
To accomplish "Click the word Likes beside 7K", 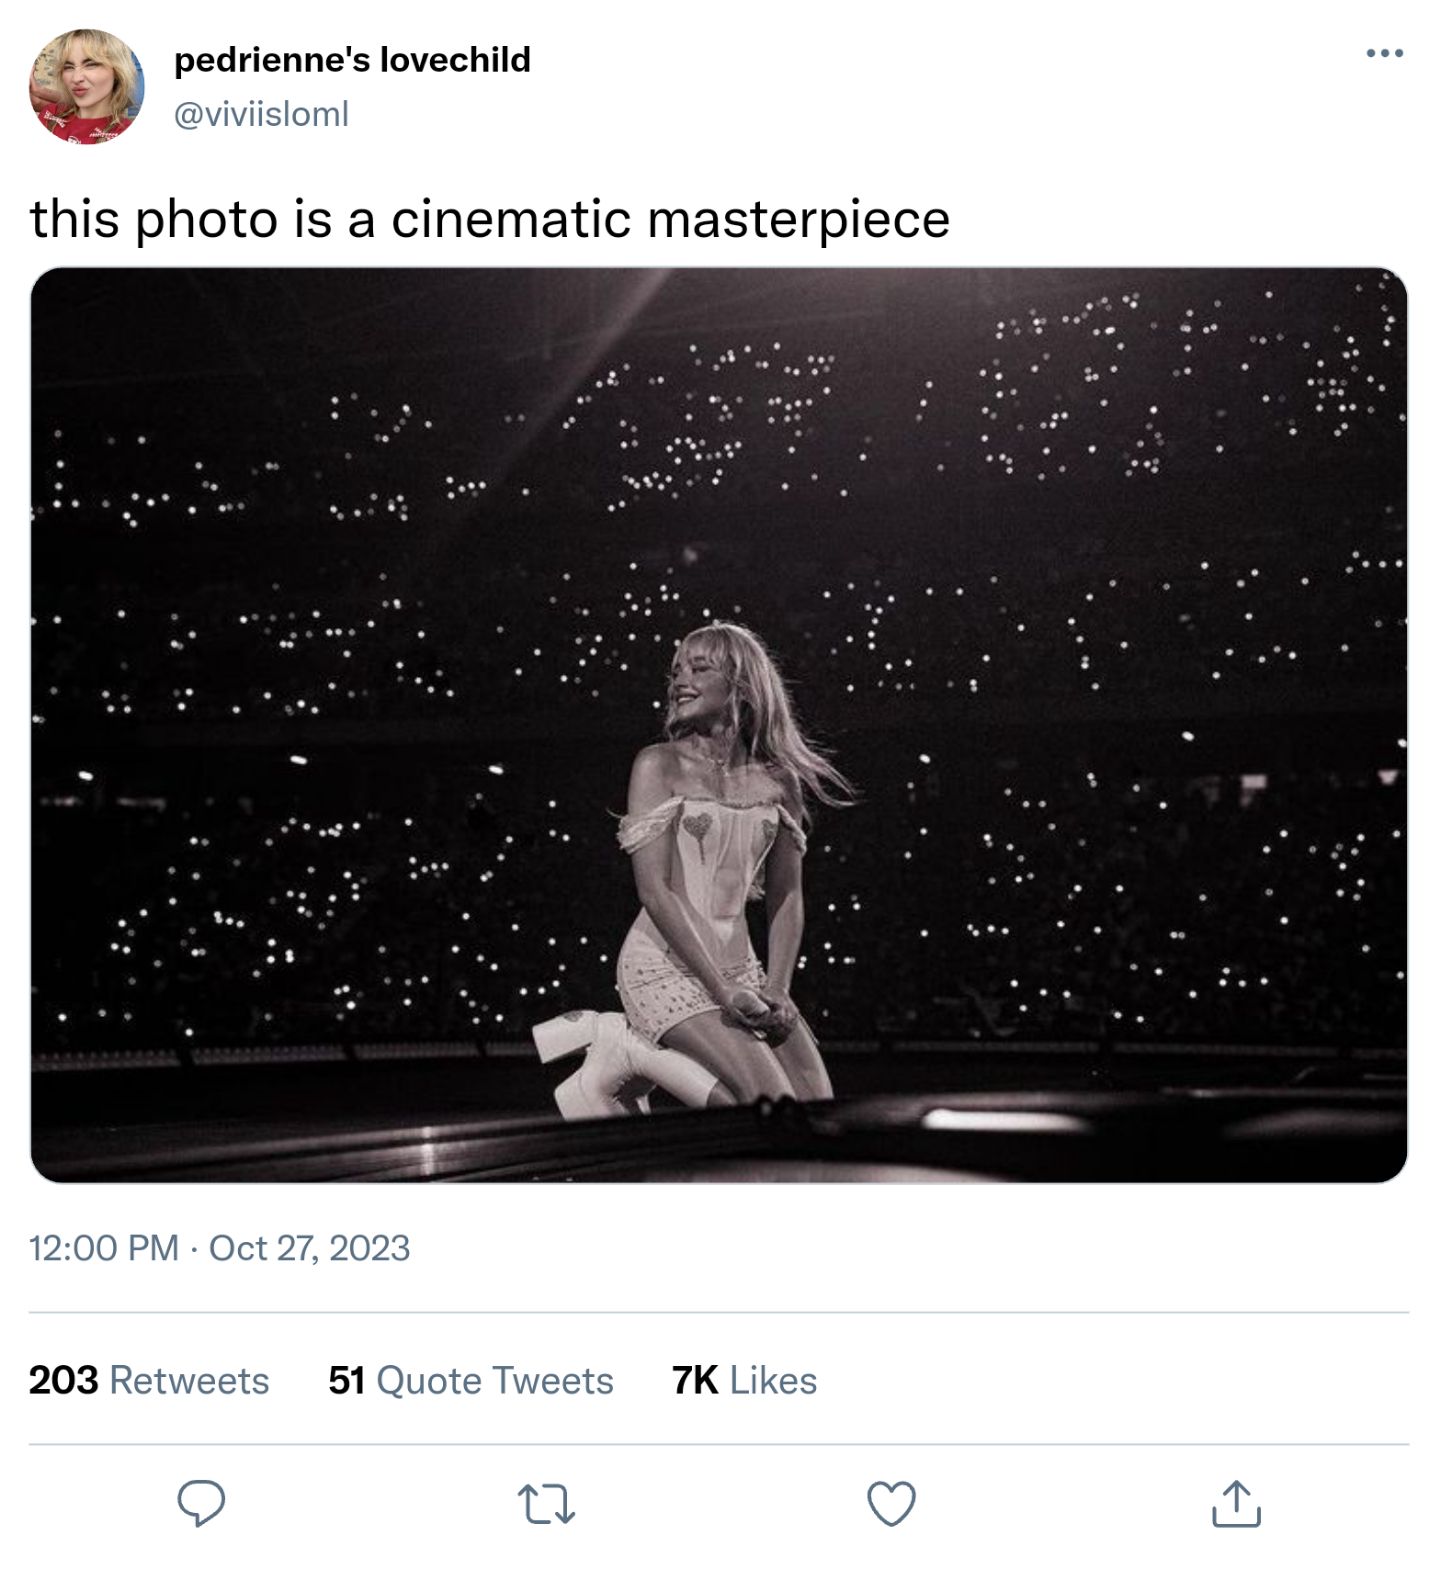I will [773, 1380].
